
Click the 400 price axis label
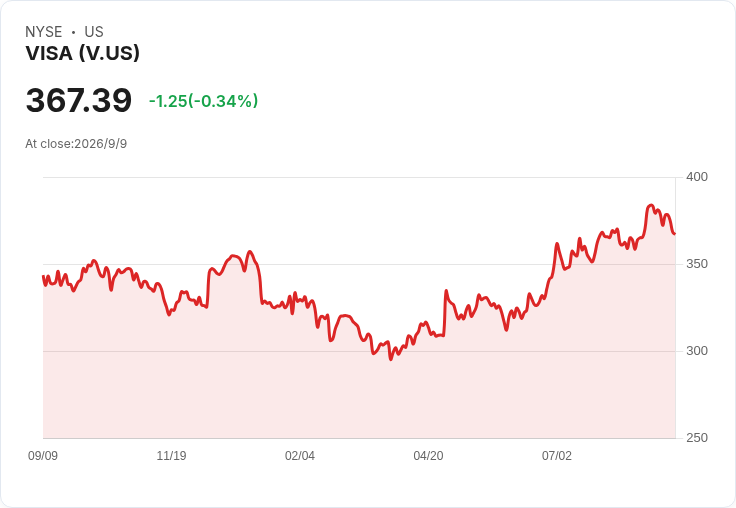[697, 177]
